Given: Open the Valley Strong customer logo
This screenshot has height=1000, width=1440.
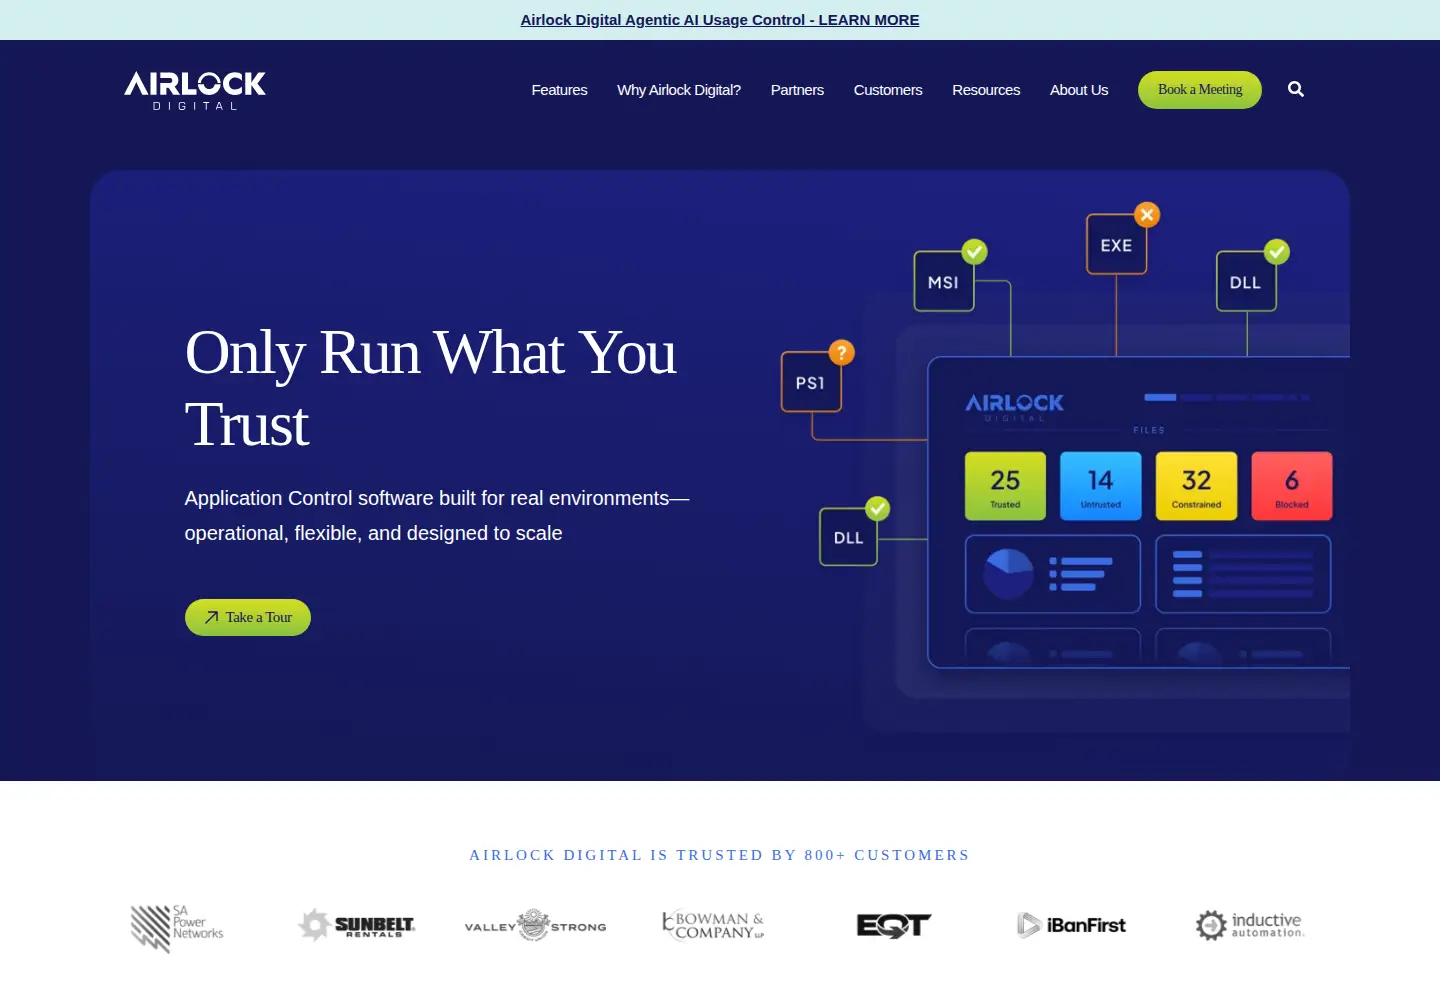Looking at the screenshot, I should click(535, 926).
